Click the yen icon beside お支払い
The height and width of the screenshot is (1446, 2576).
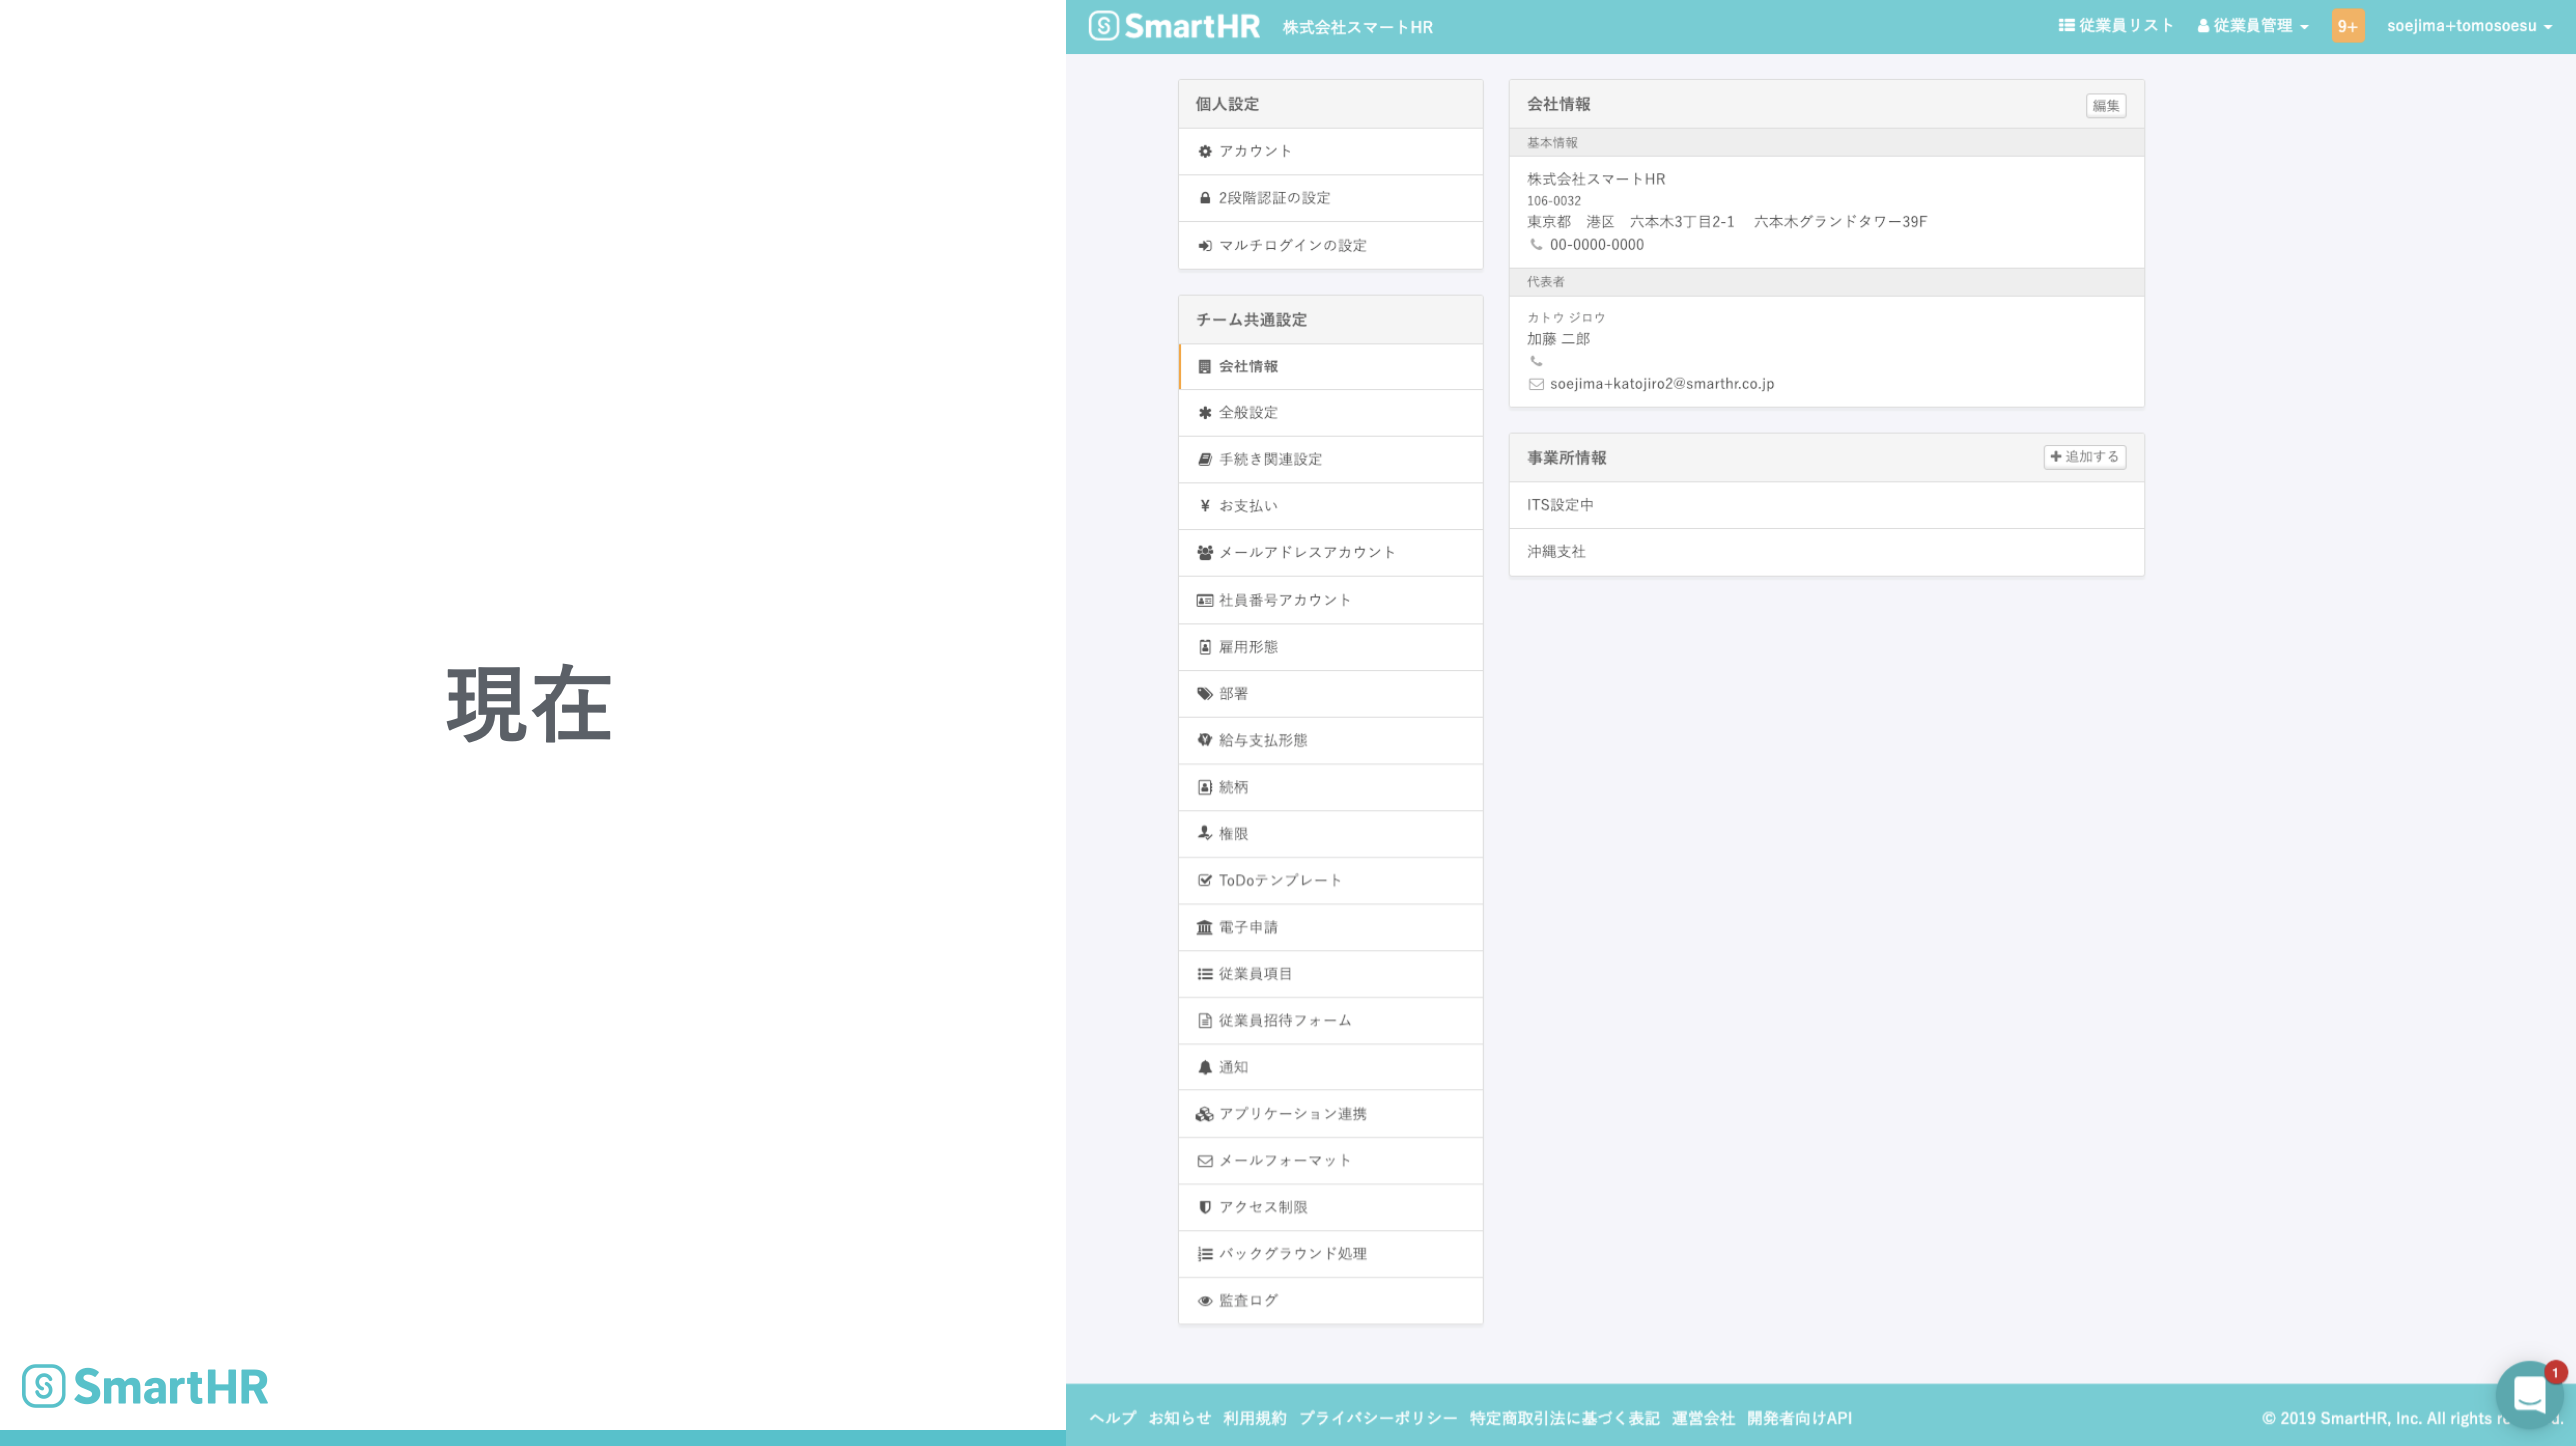coord(1205,506)
